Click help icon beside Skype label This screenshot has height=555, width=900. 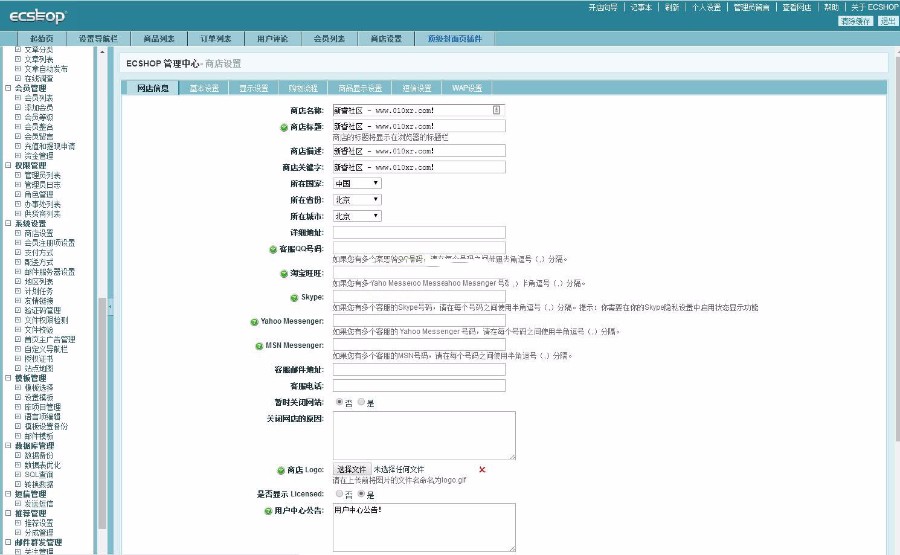click(x=294, y=298)
